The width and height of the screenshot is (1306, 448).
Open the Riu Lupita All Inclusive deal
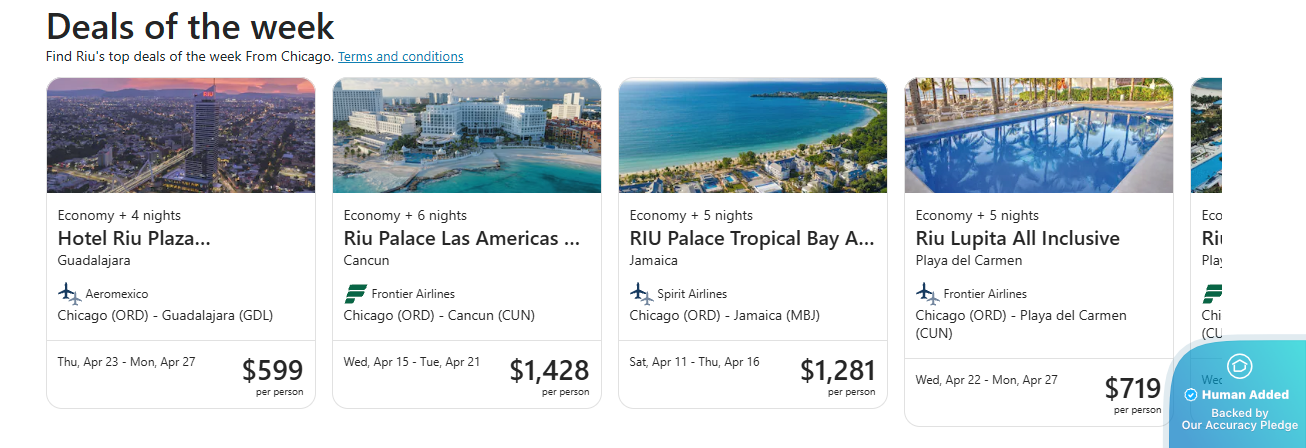[1017, 239]
